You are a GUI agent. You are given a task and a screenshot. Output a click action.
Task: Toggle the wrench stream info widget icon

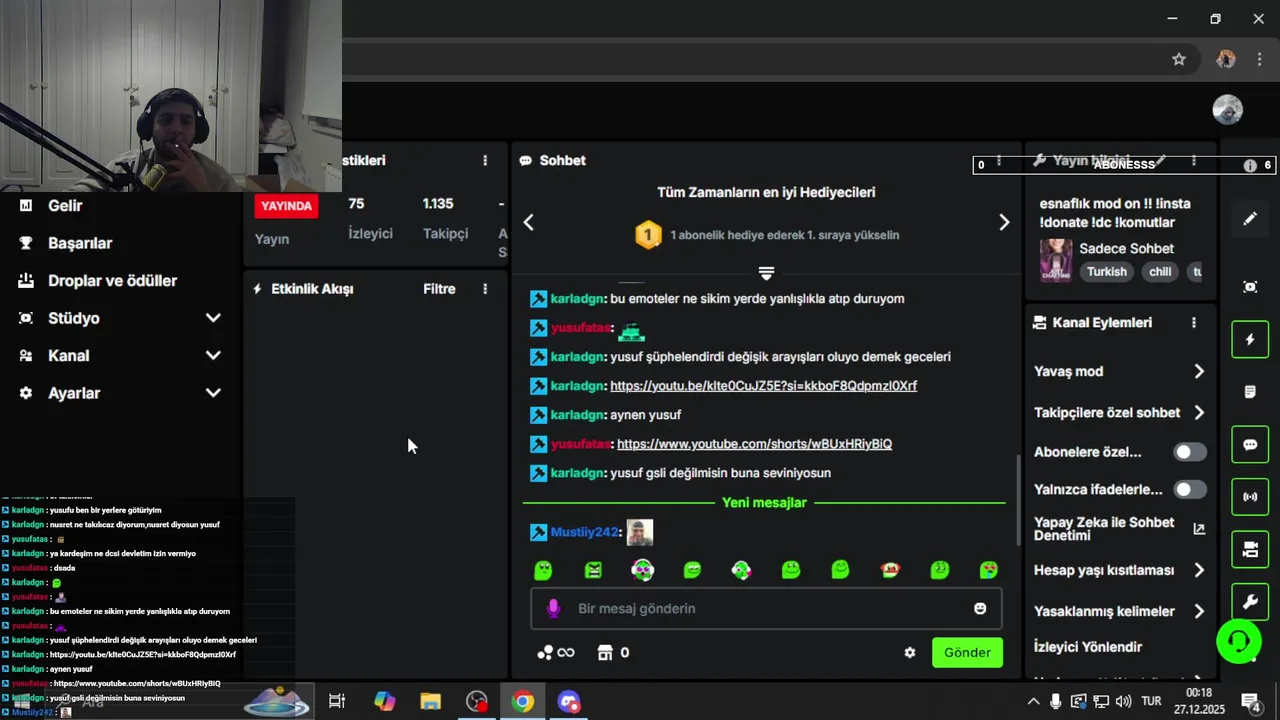coord(1250,602)
